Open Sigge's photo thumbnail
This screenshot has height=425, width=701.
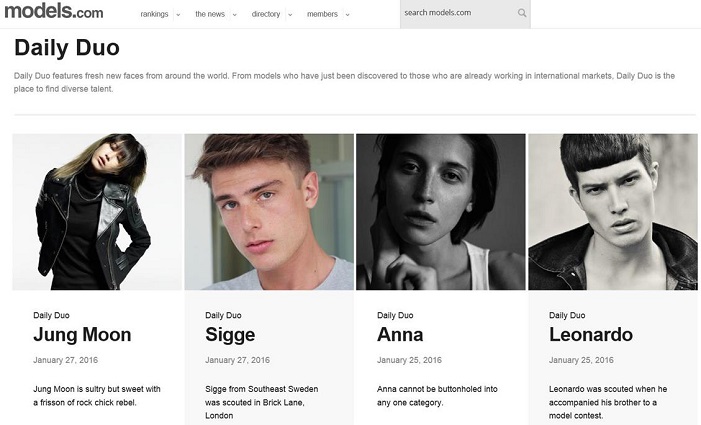269,212
